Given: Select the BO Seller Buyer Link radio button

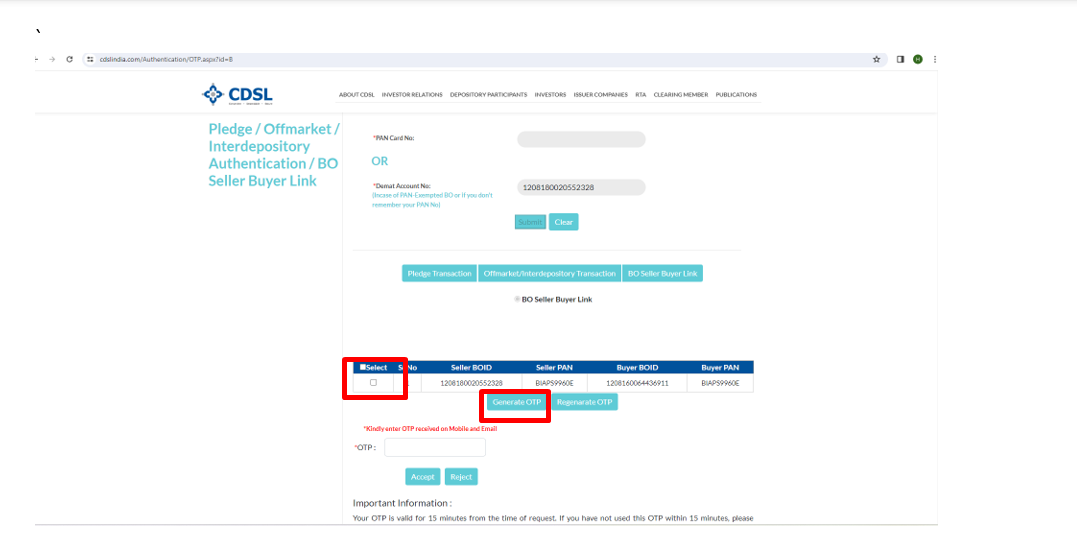Looking at the screenshot, I should point(517,299).
